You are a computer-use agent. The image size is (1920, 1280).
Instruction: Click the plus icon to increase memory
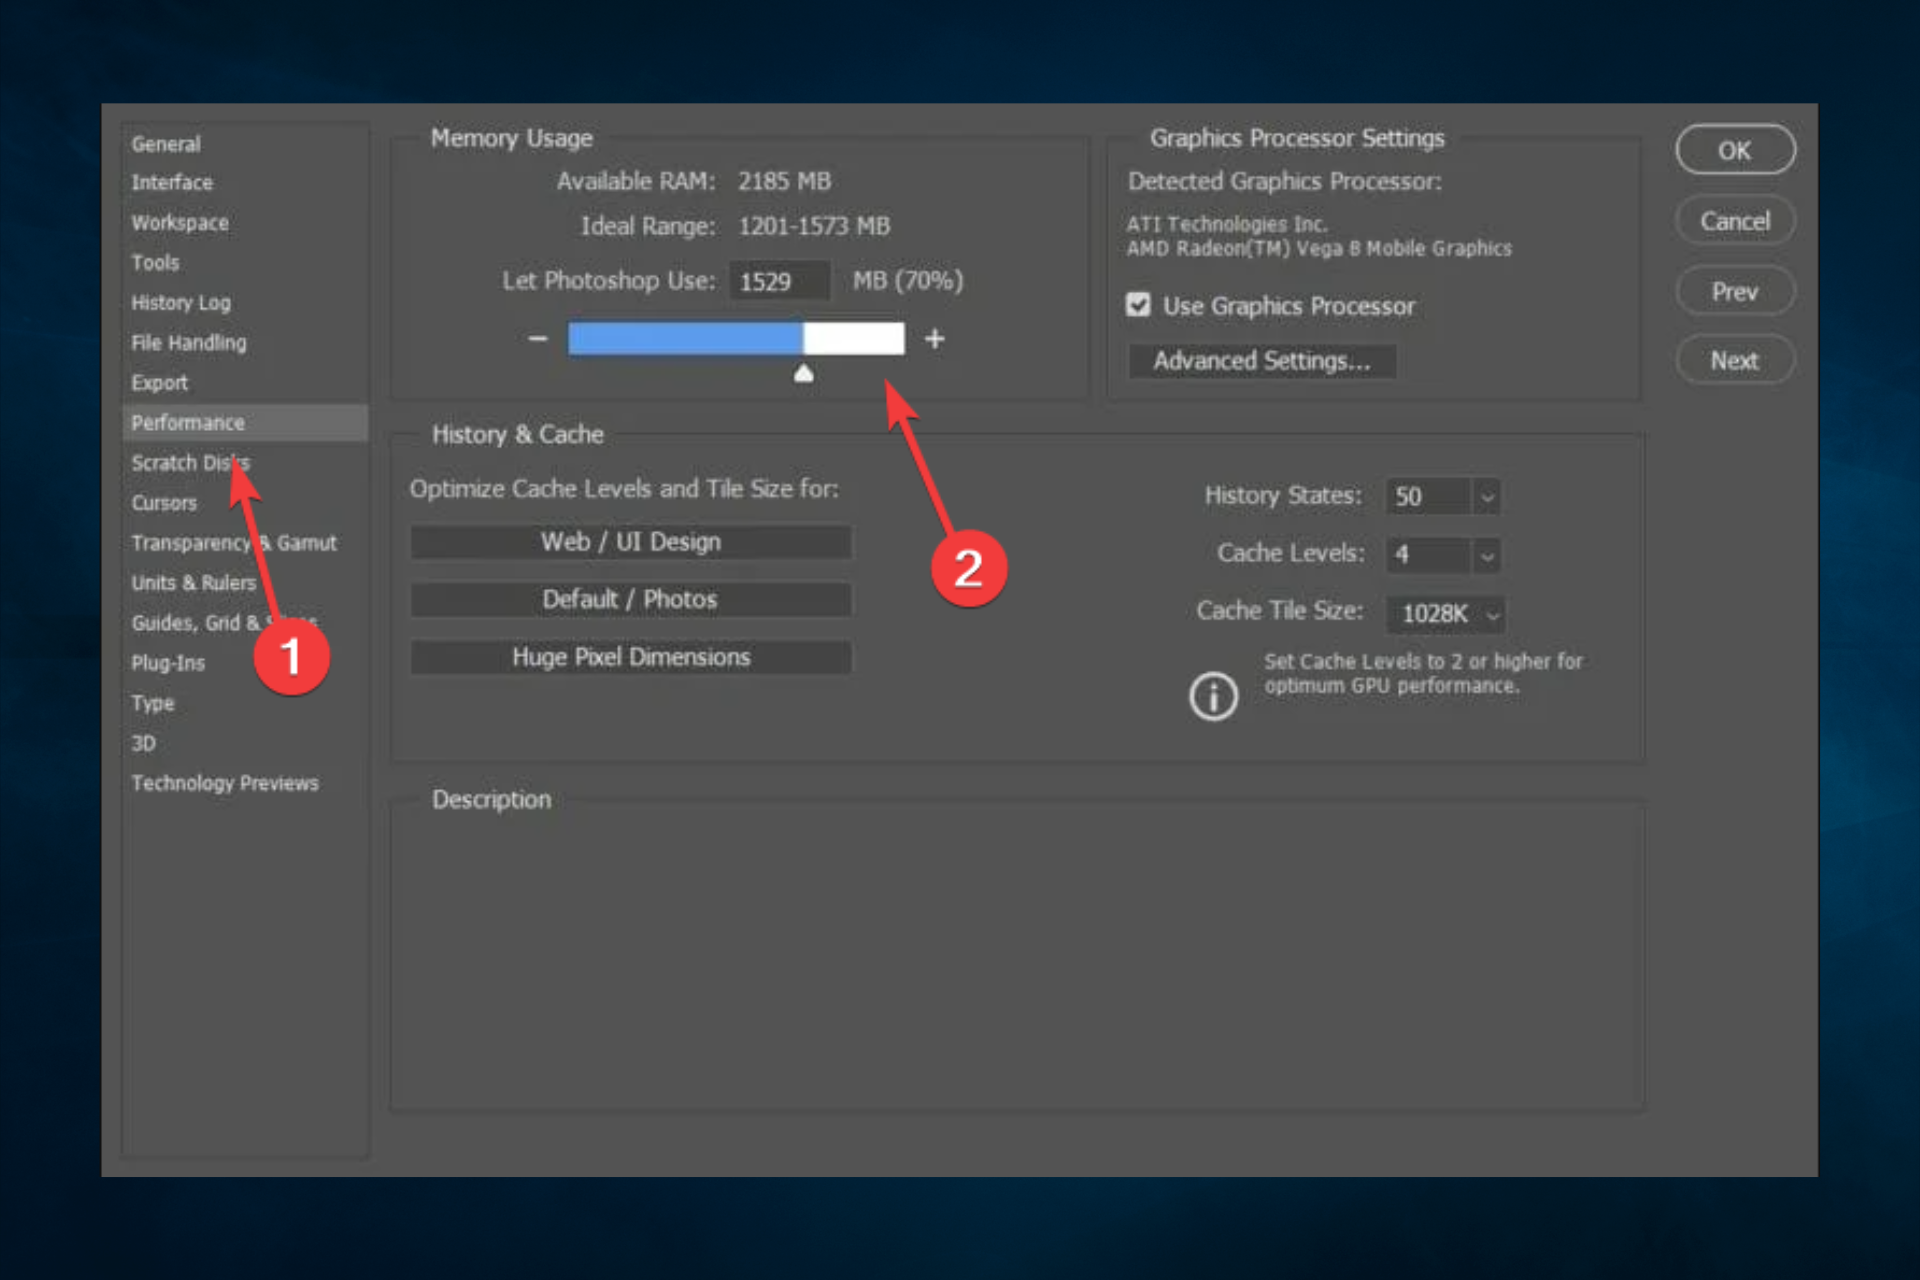click(935, 339)
